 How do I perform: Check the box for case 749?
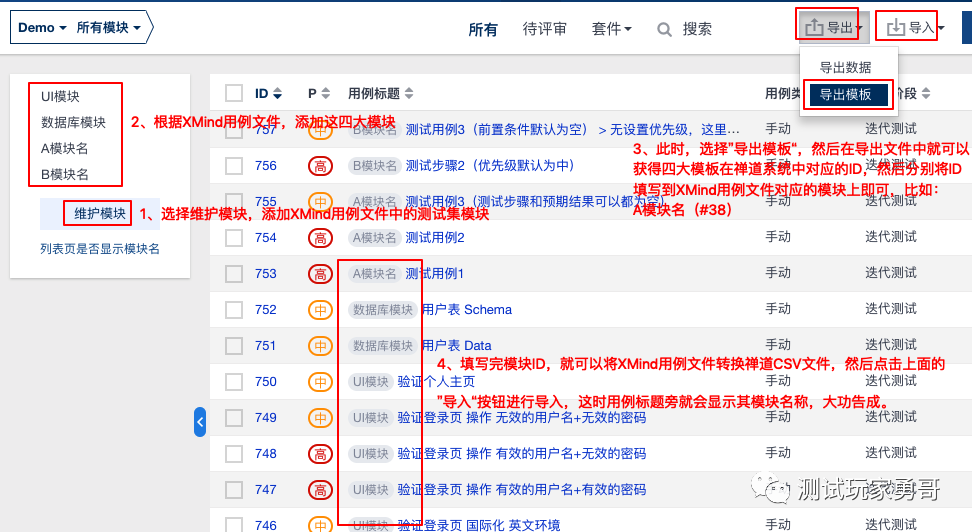point(234,418)
